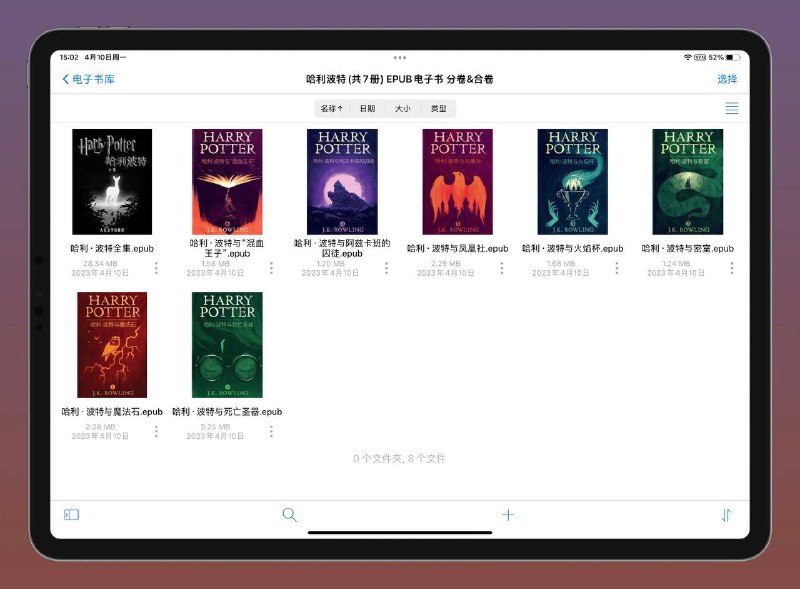Open three-dot menu for 哈利·波特与魔法石.epub
Image resolution: width=800 pixels, height=589 pixels.
coord(156,432)
